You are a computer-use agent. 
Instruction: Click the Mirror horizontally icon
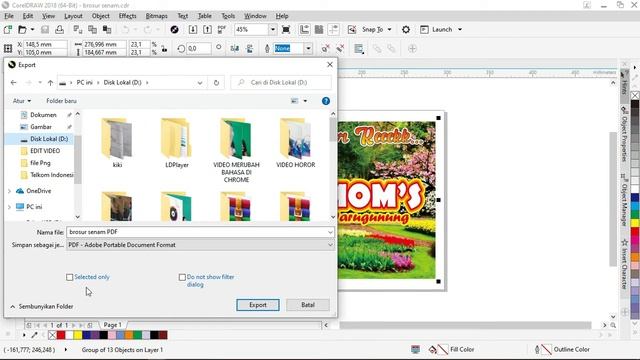[x=235, y=48]
